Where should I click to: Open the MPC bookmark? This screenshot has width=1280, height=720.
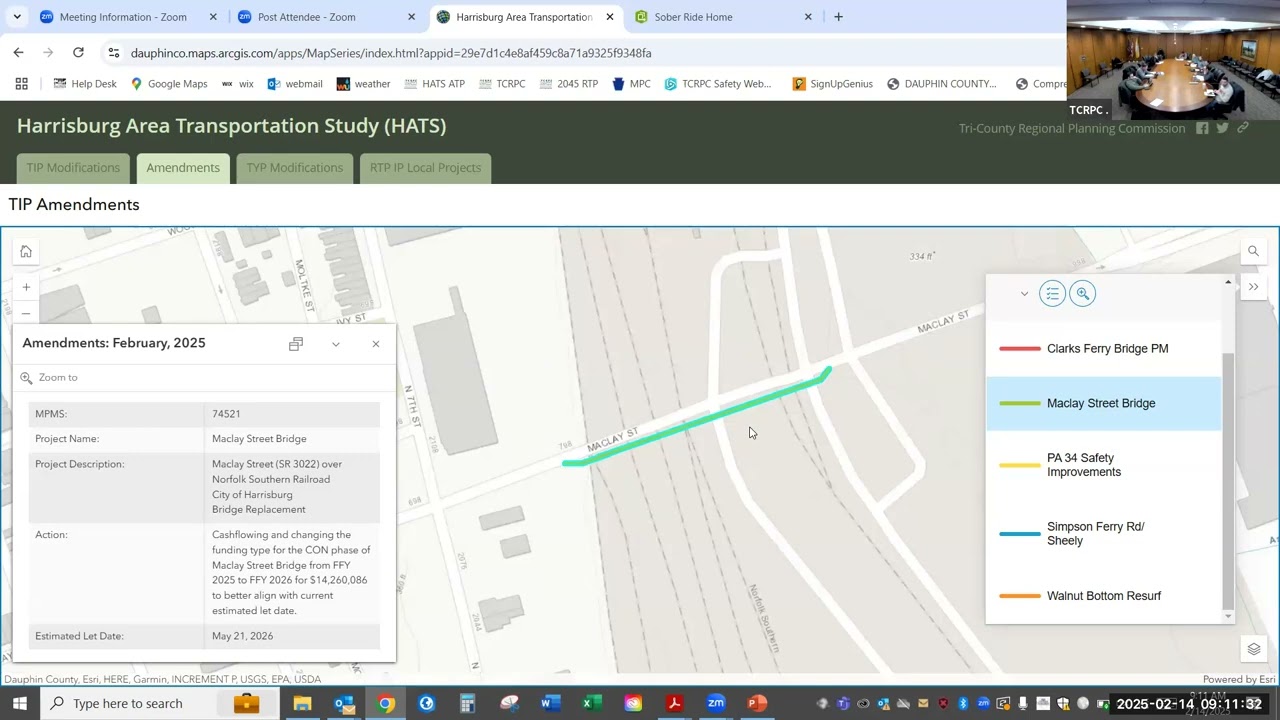pyautogui.click(x=631, y=84)
